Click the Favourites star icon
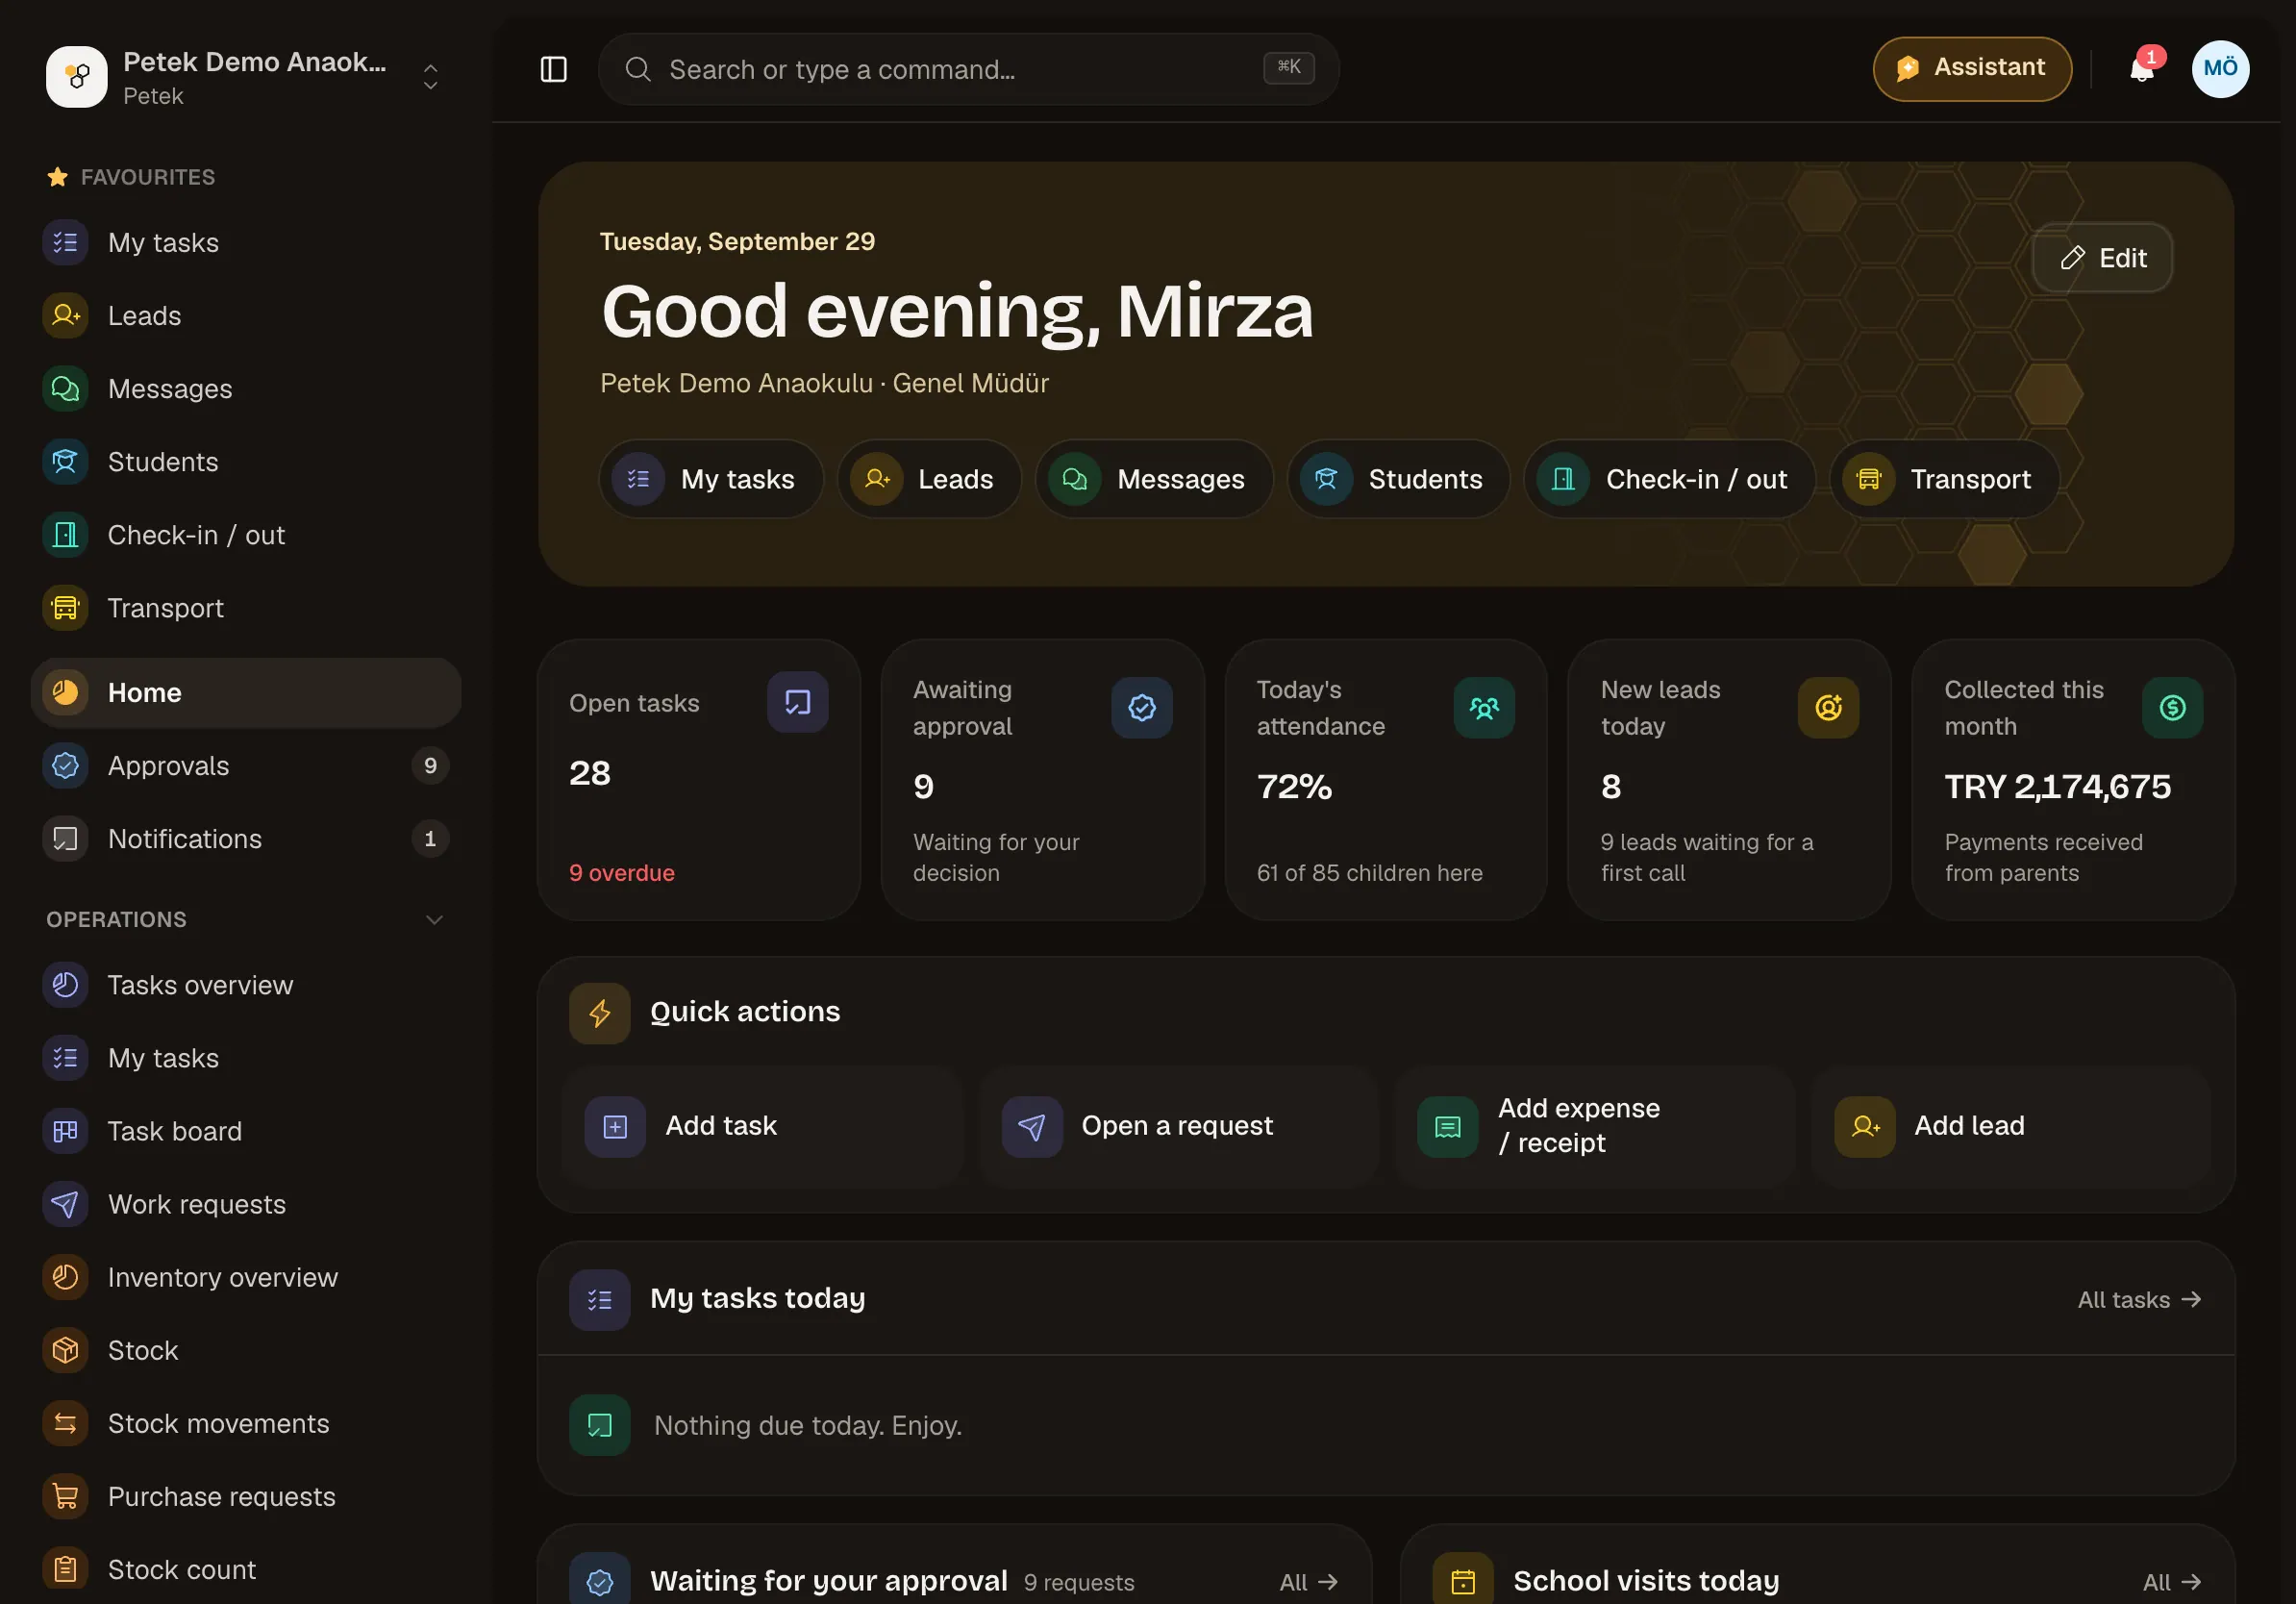The width and height of the screenshot is (2296, 1604). (58, 177)
